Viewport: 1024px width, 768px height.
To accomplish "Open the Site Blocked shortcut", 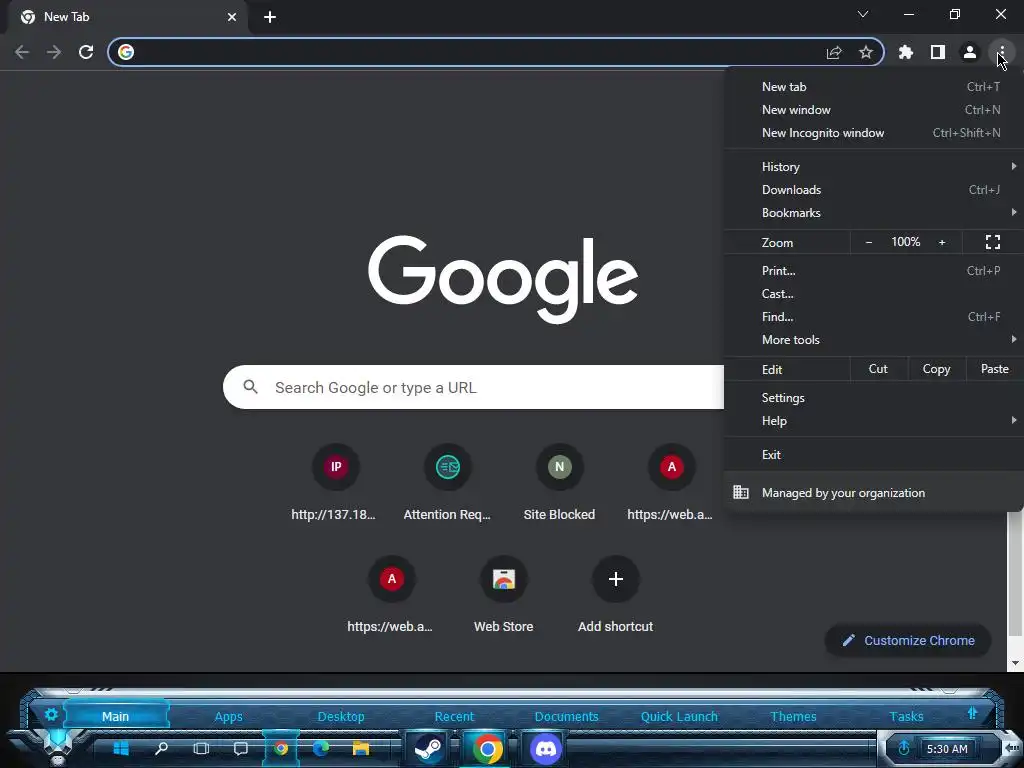I will 559,482.
